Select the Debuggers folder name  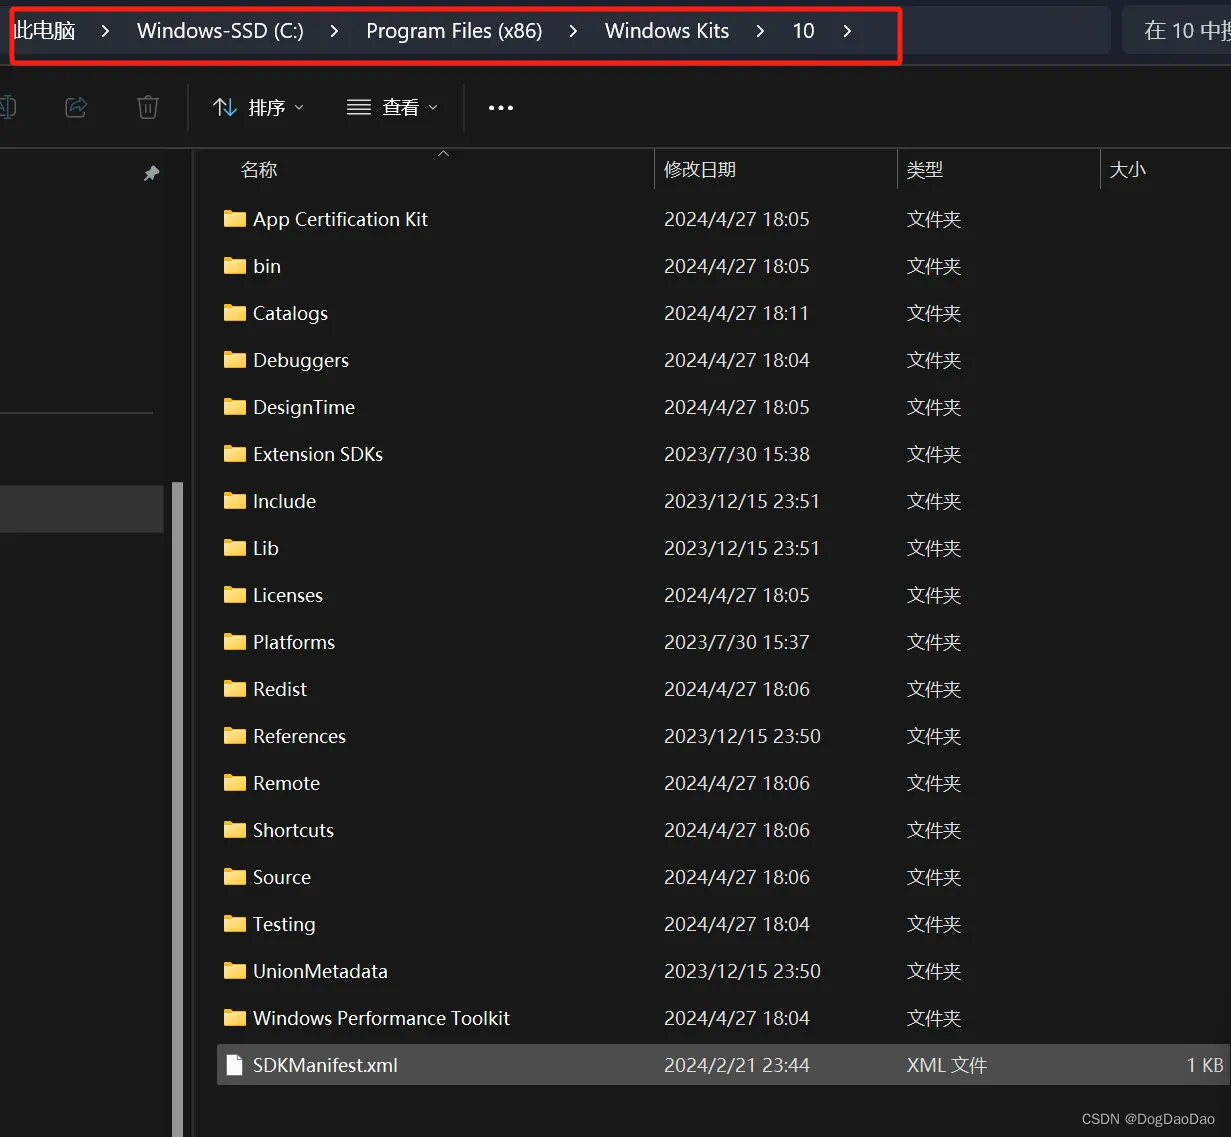point(301,360)
